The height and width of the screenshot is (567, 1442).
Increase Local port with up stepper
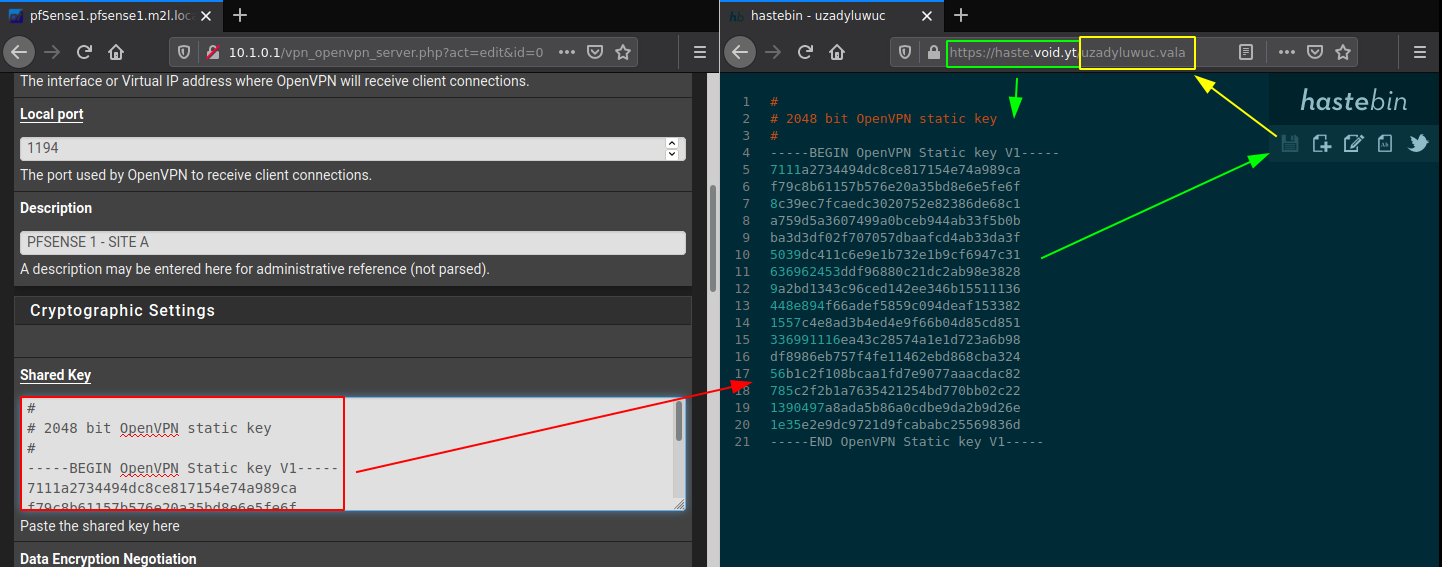coord(674,143)
